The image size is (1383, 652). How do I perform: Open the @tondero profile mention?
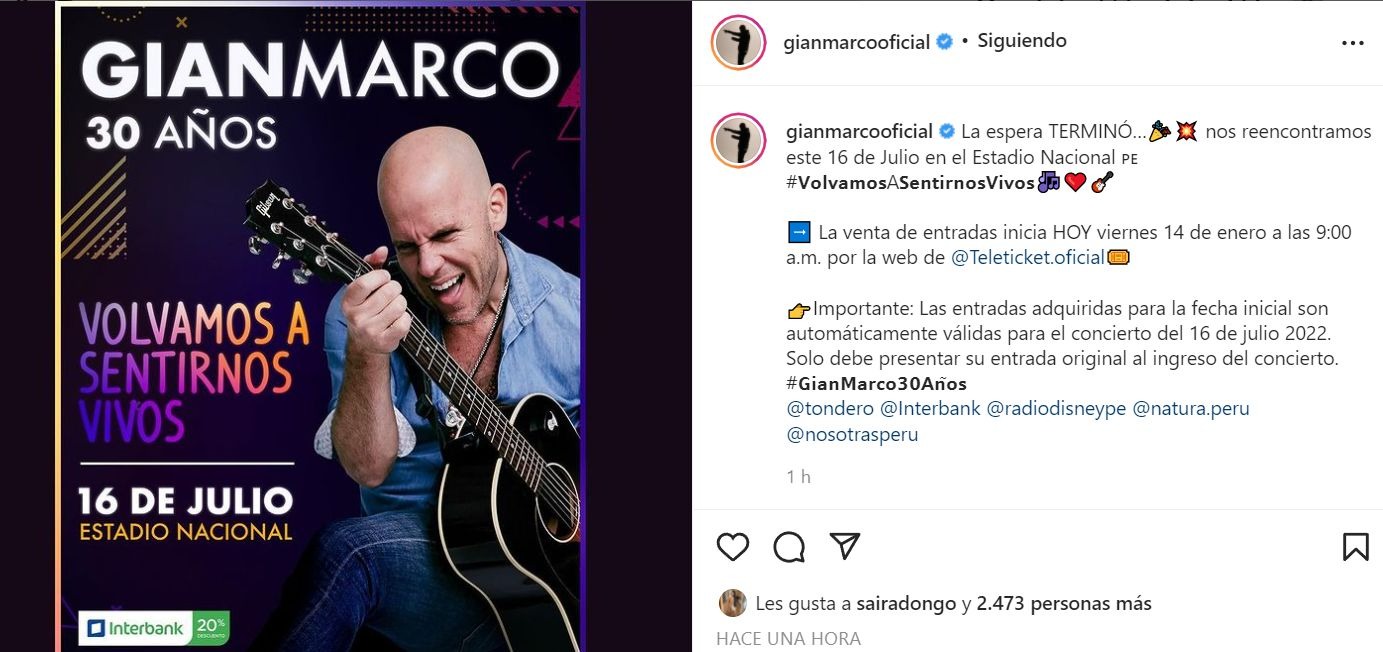coord(830,409)
